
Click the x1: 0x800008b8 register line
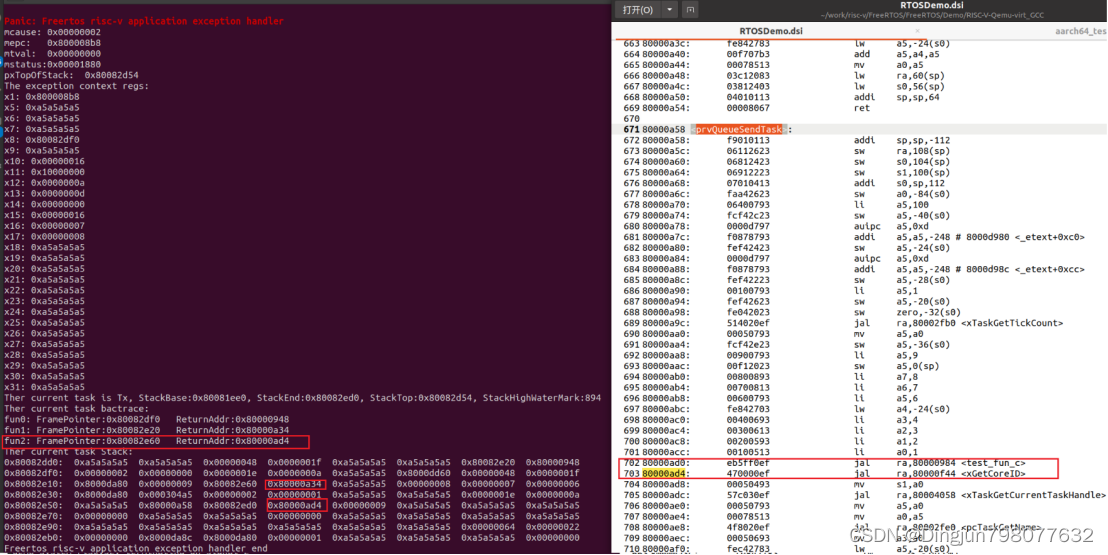(42, 96)
